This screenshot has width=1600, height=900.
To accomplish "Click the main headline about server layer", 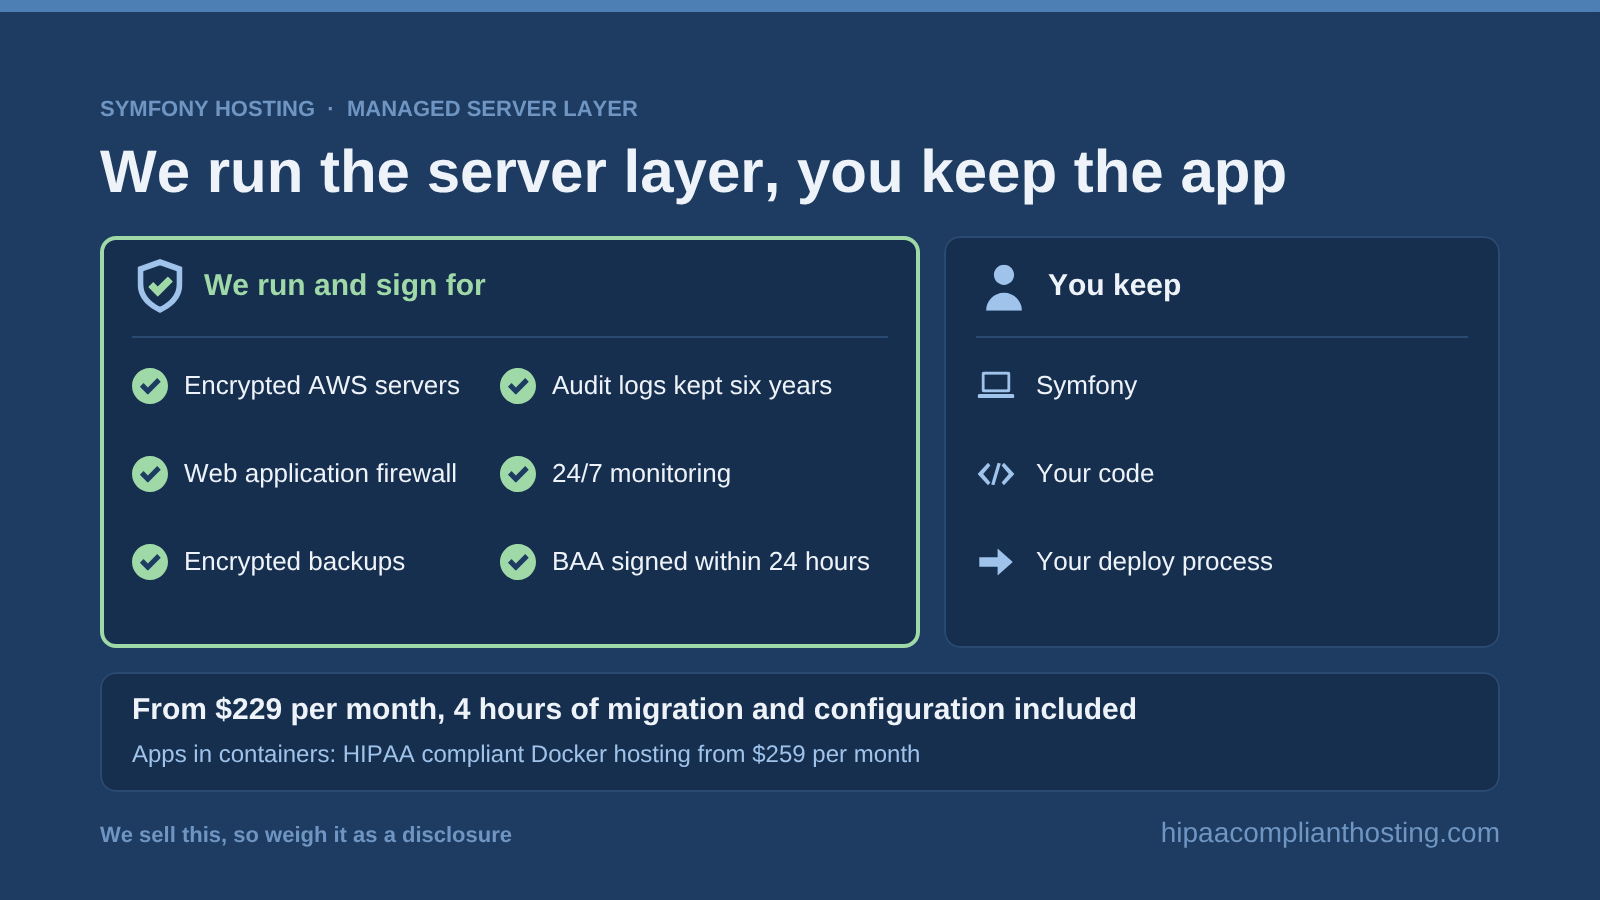I will click(693, 172).
